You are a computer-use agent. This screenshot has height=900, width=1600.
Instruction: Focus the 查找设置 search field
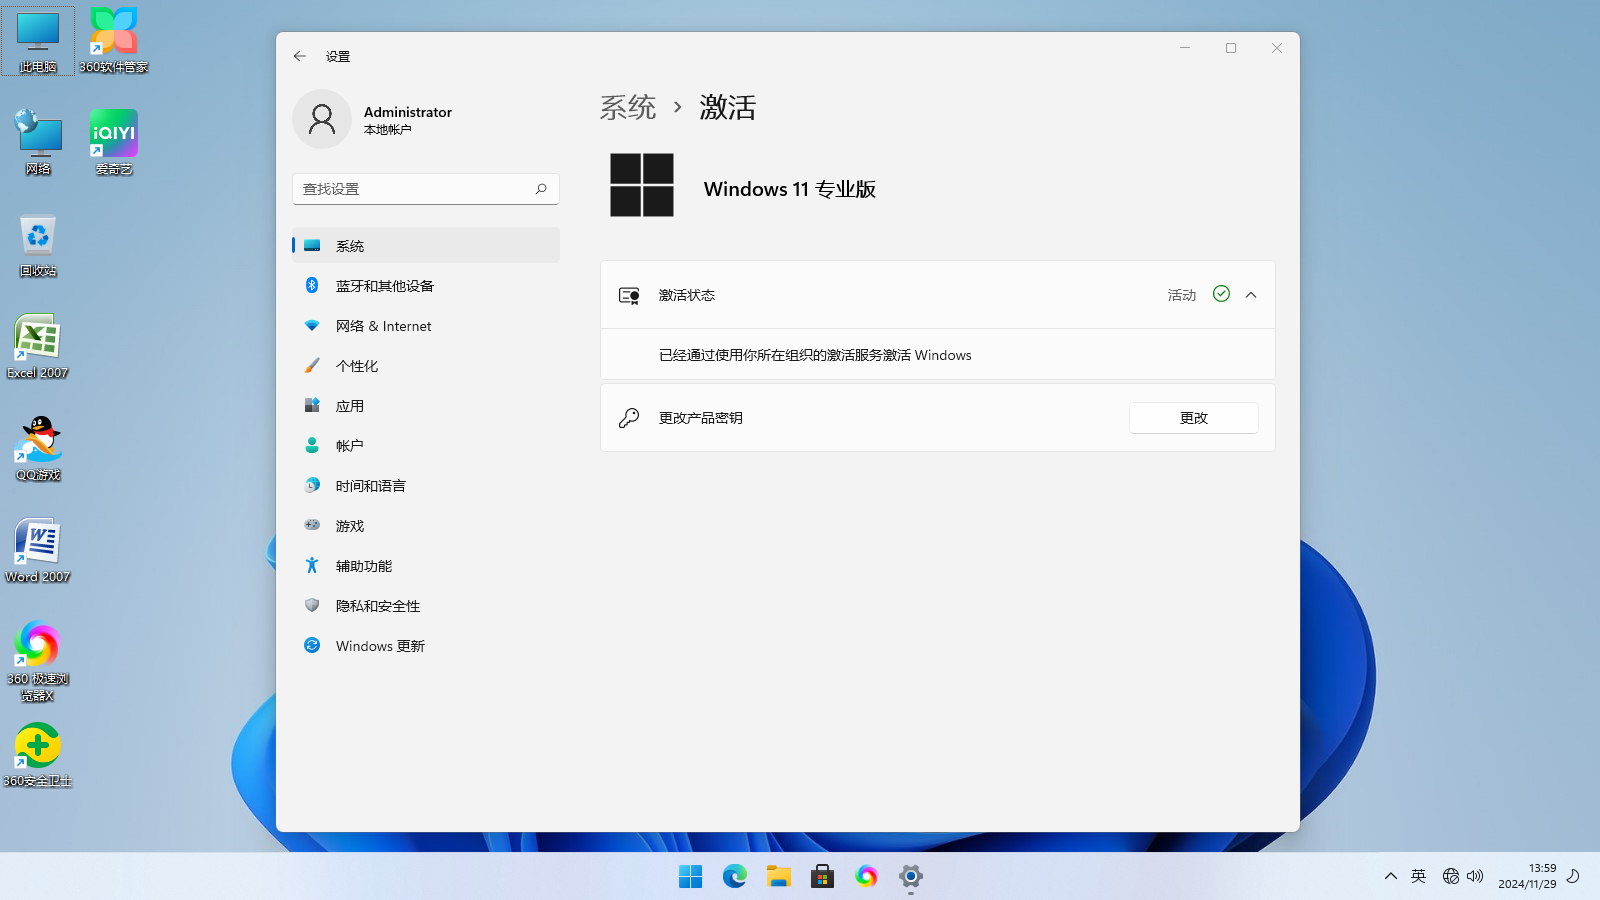[426, 189]
